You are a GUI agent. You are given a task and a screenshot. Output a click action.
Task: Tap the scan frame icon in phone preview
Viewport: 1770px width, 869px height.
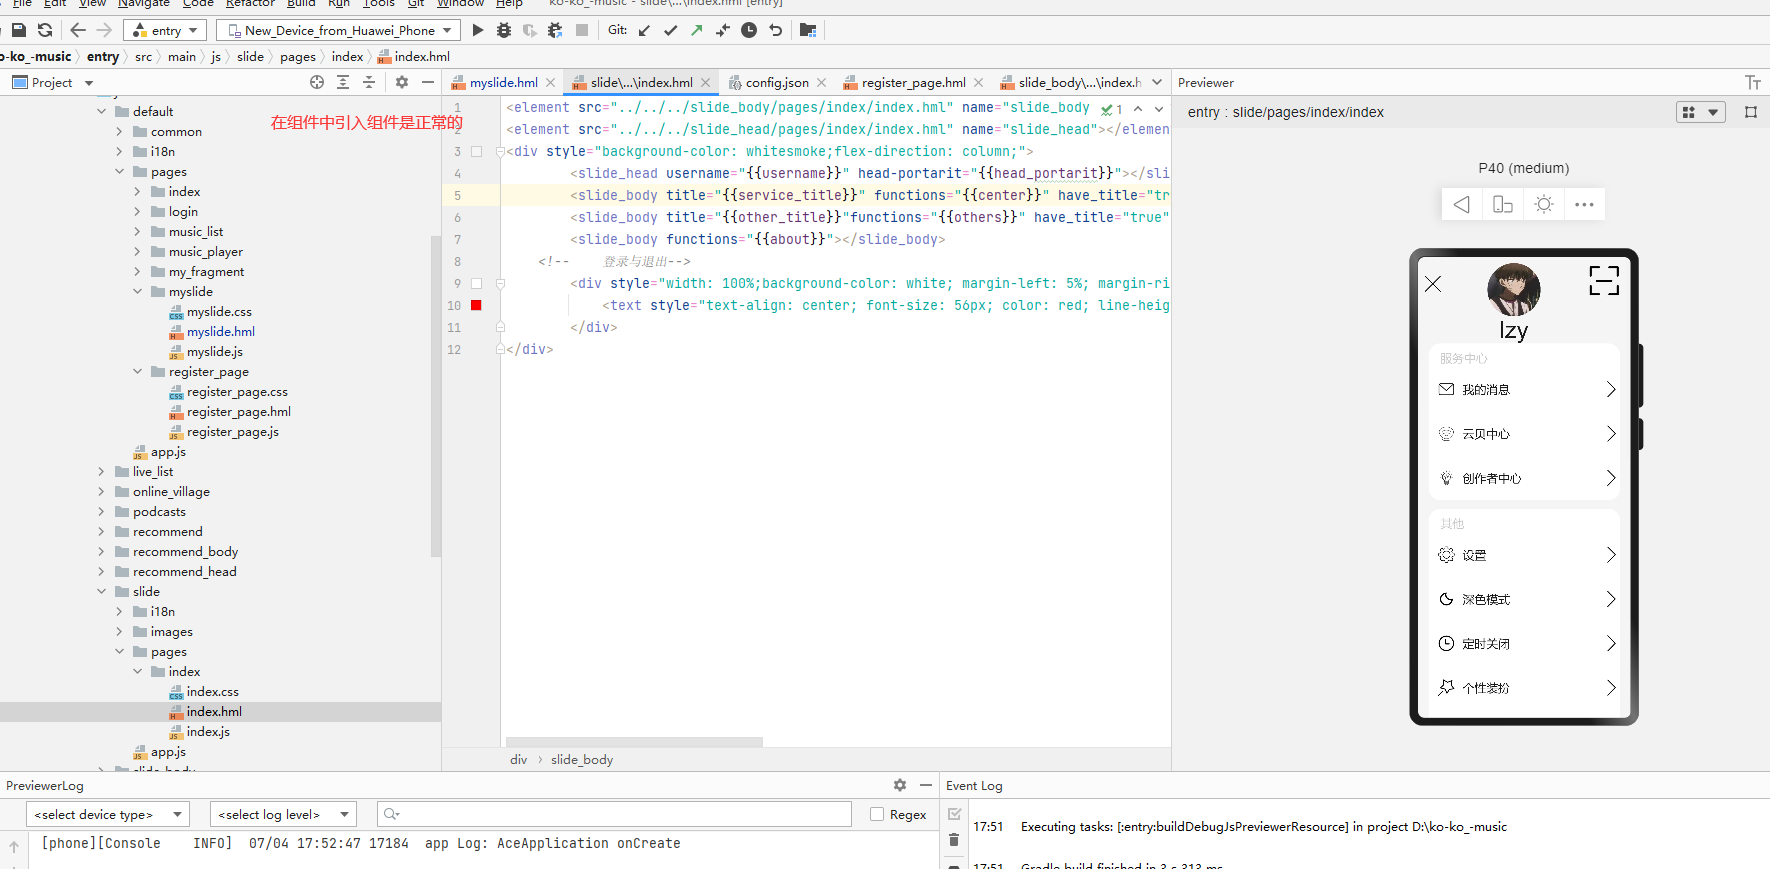click(x=1604, y=281)
